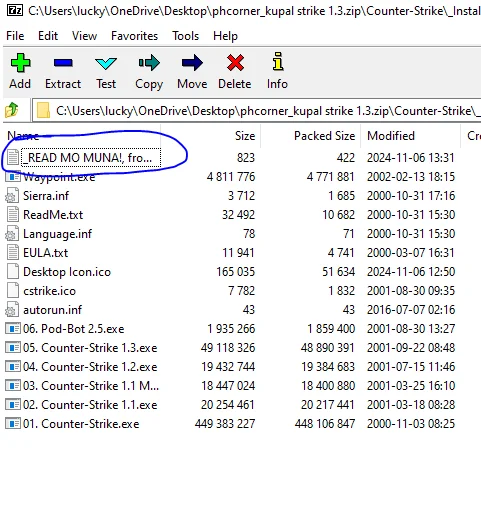Click the green Add plus icon
This screenshot has width=481, height=529.
(x=20, y=63)
